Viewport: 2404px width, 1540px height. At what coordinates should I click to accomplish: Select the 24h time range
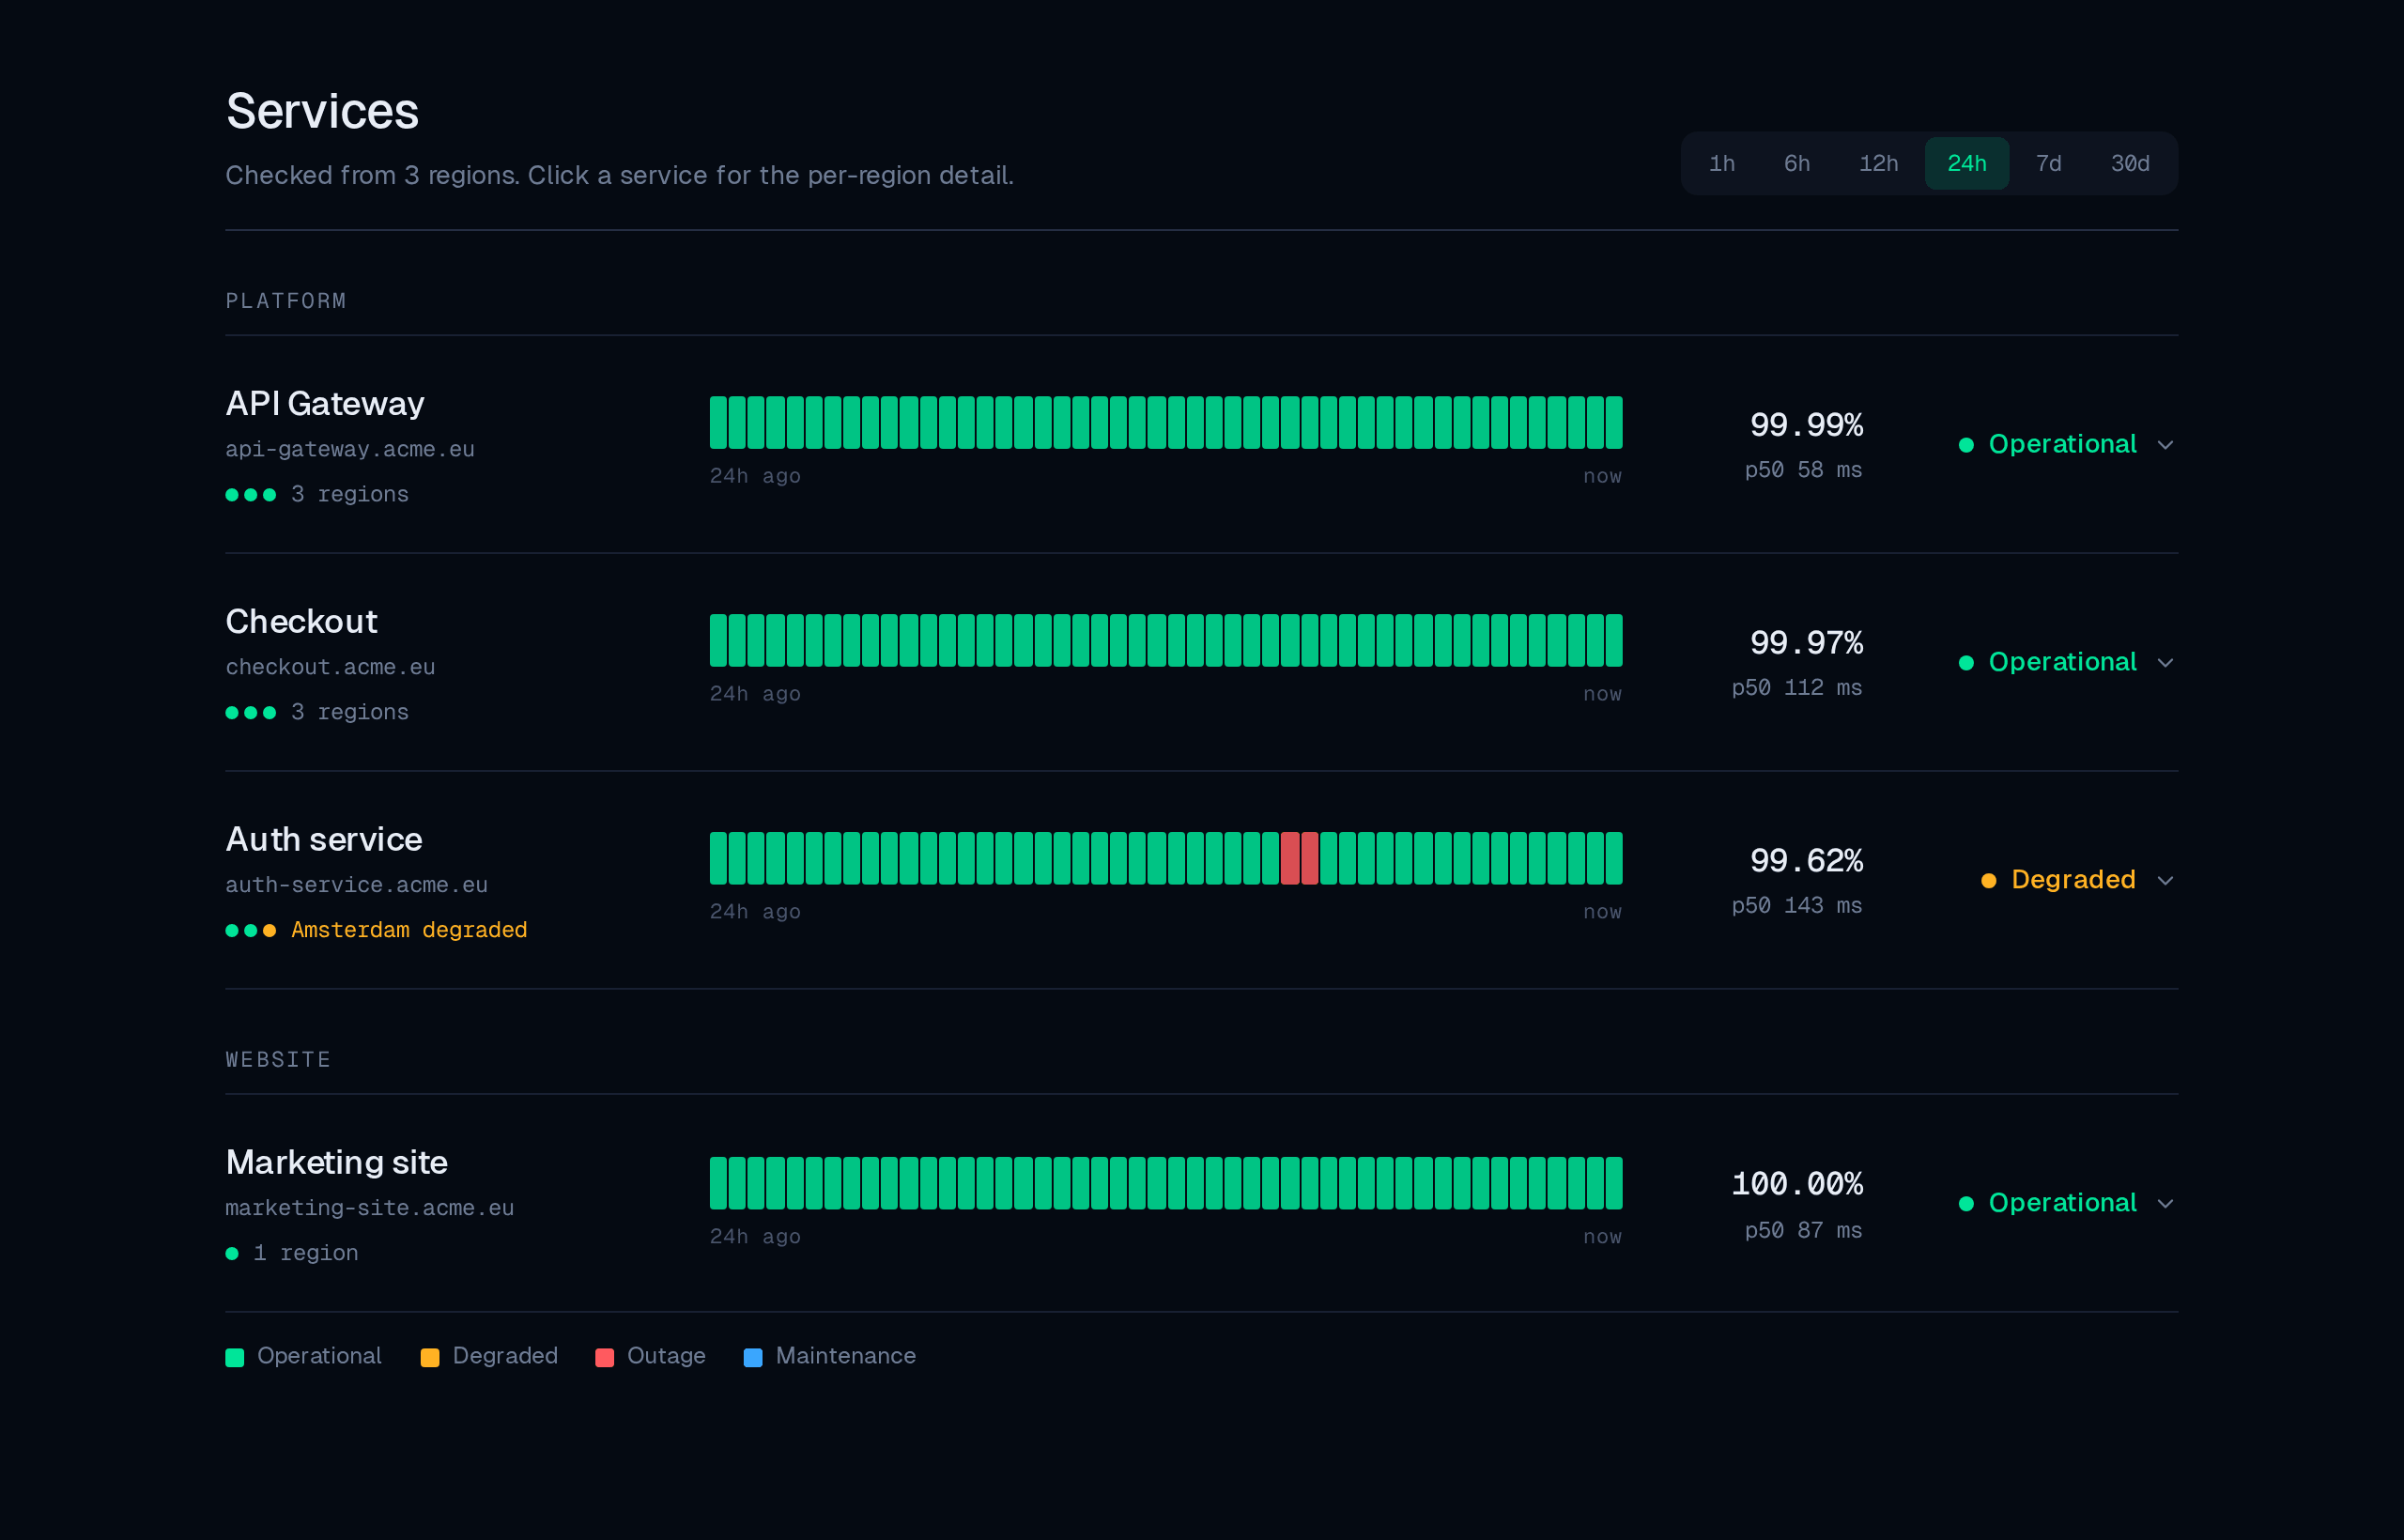pos(1966,163)
